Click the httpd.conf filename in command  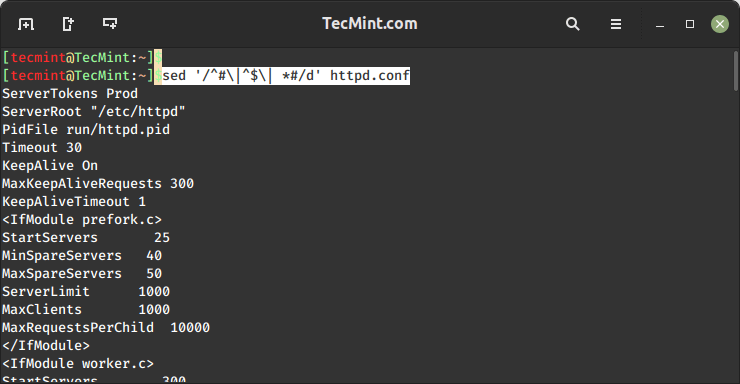click(370, 75)
